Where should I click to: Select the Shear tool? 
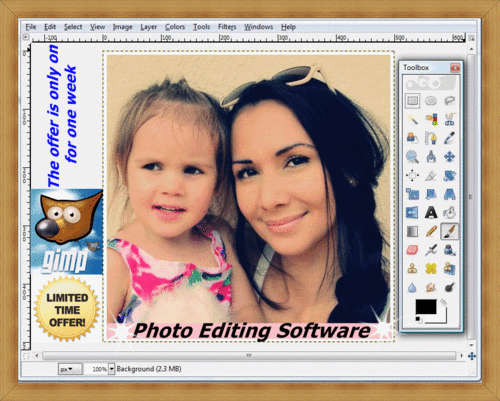(x=431, y=194)
